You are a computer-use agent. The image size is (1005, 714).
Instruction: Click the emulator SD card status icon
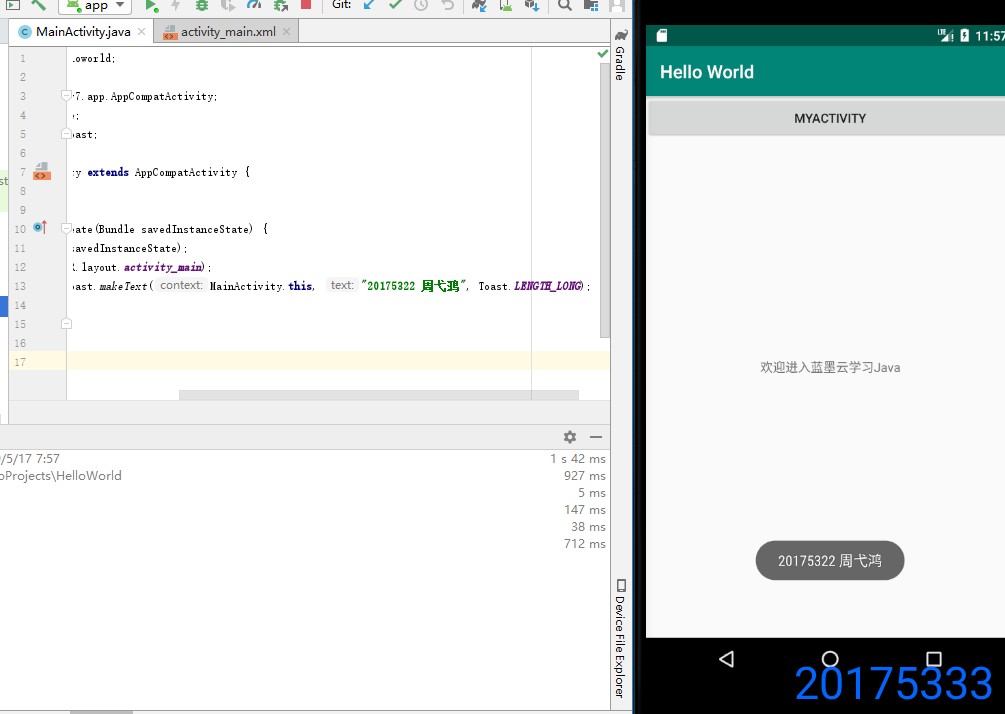(662, 35)
